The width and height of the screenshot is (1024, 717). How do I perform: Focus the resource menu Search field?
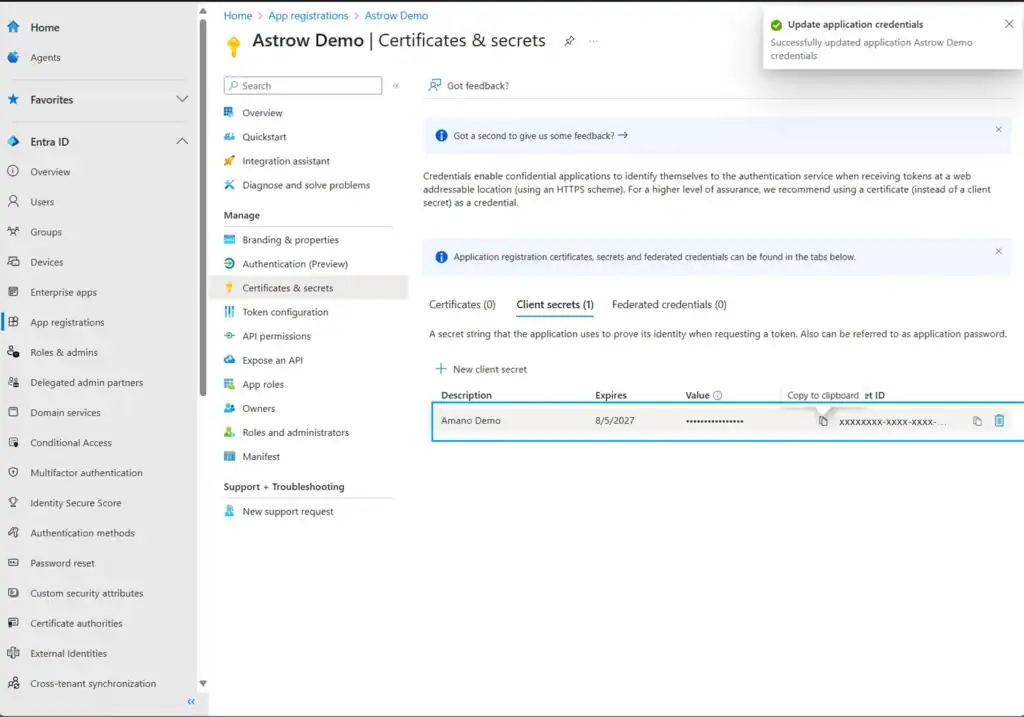pyautogui.click(x=303, y=86)
